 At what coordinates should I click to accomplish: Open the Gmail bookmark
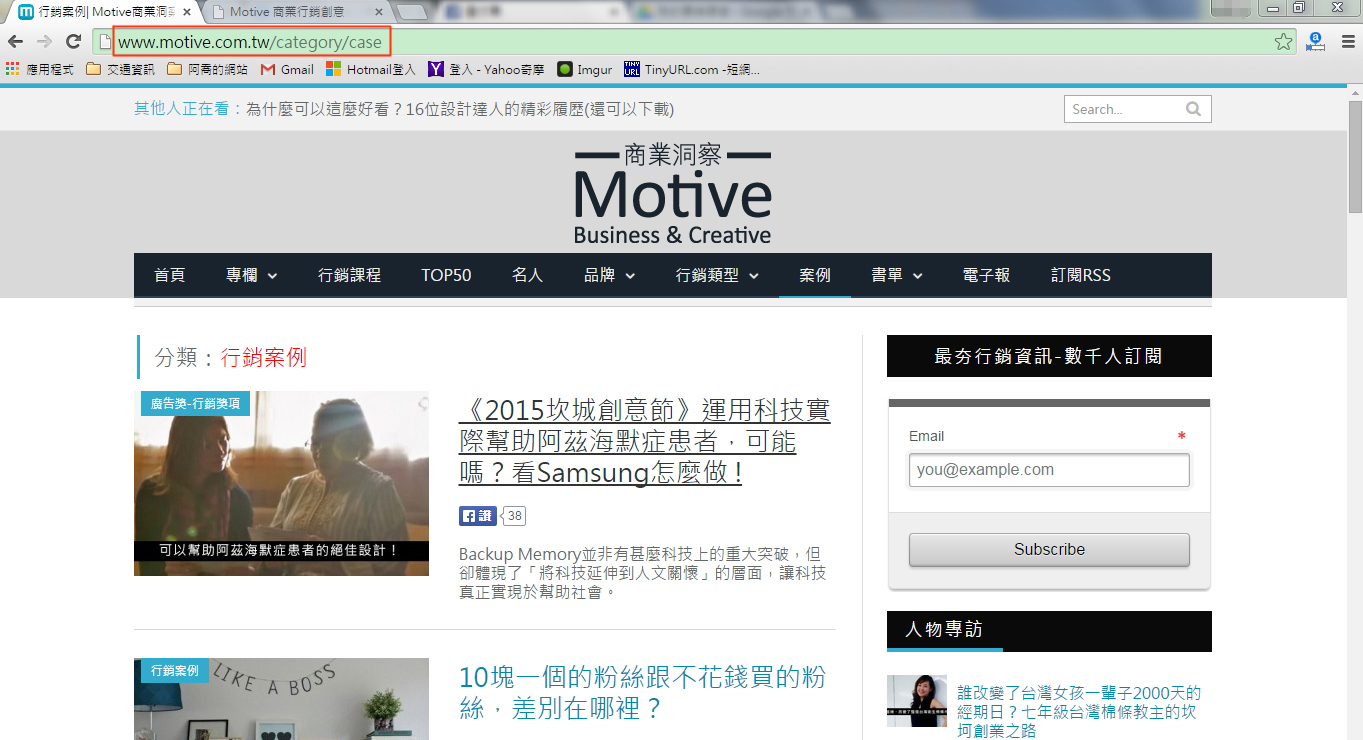click(287, 69)
